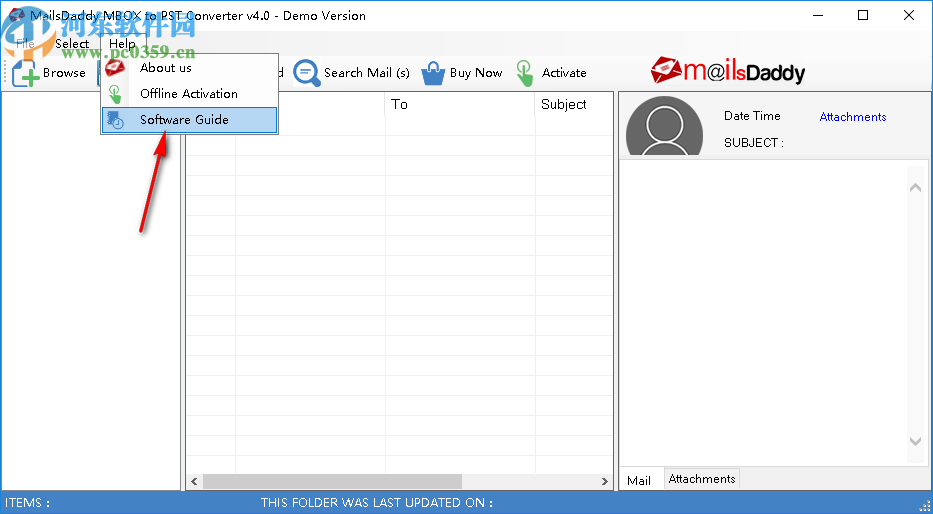933x514 pixels.
Task: Click the Buy Now label
Action: click(476, 73)
